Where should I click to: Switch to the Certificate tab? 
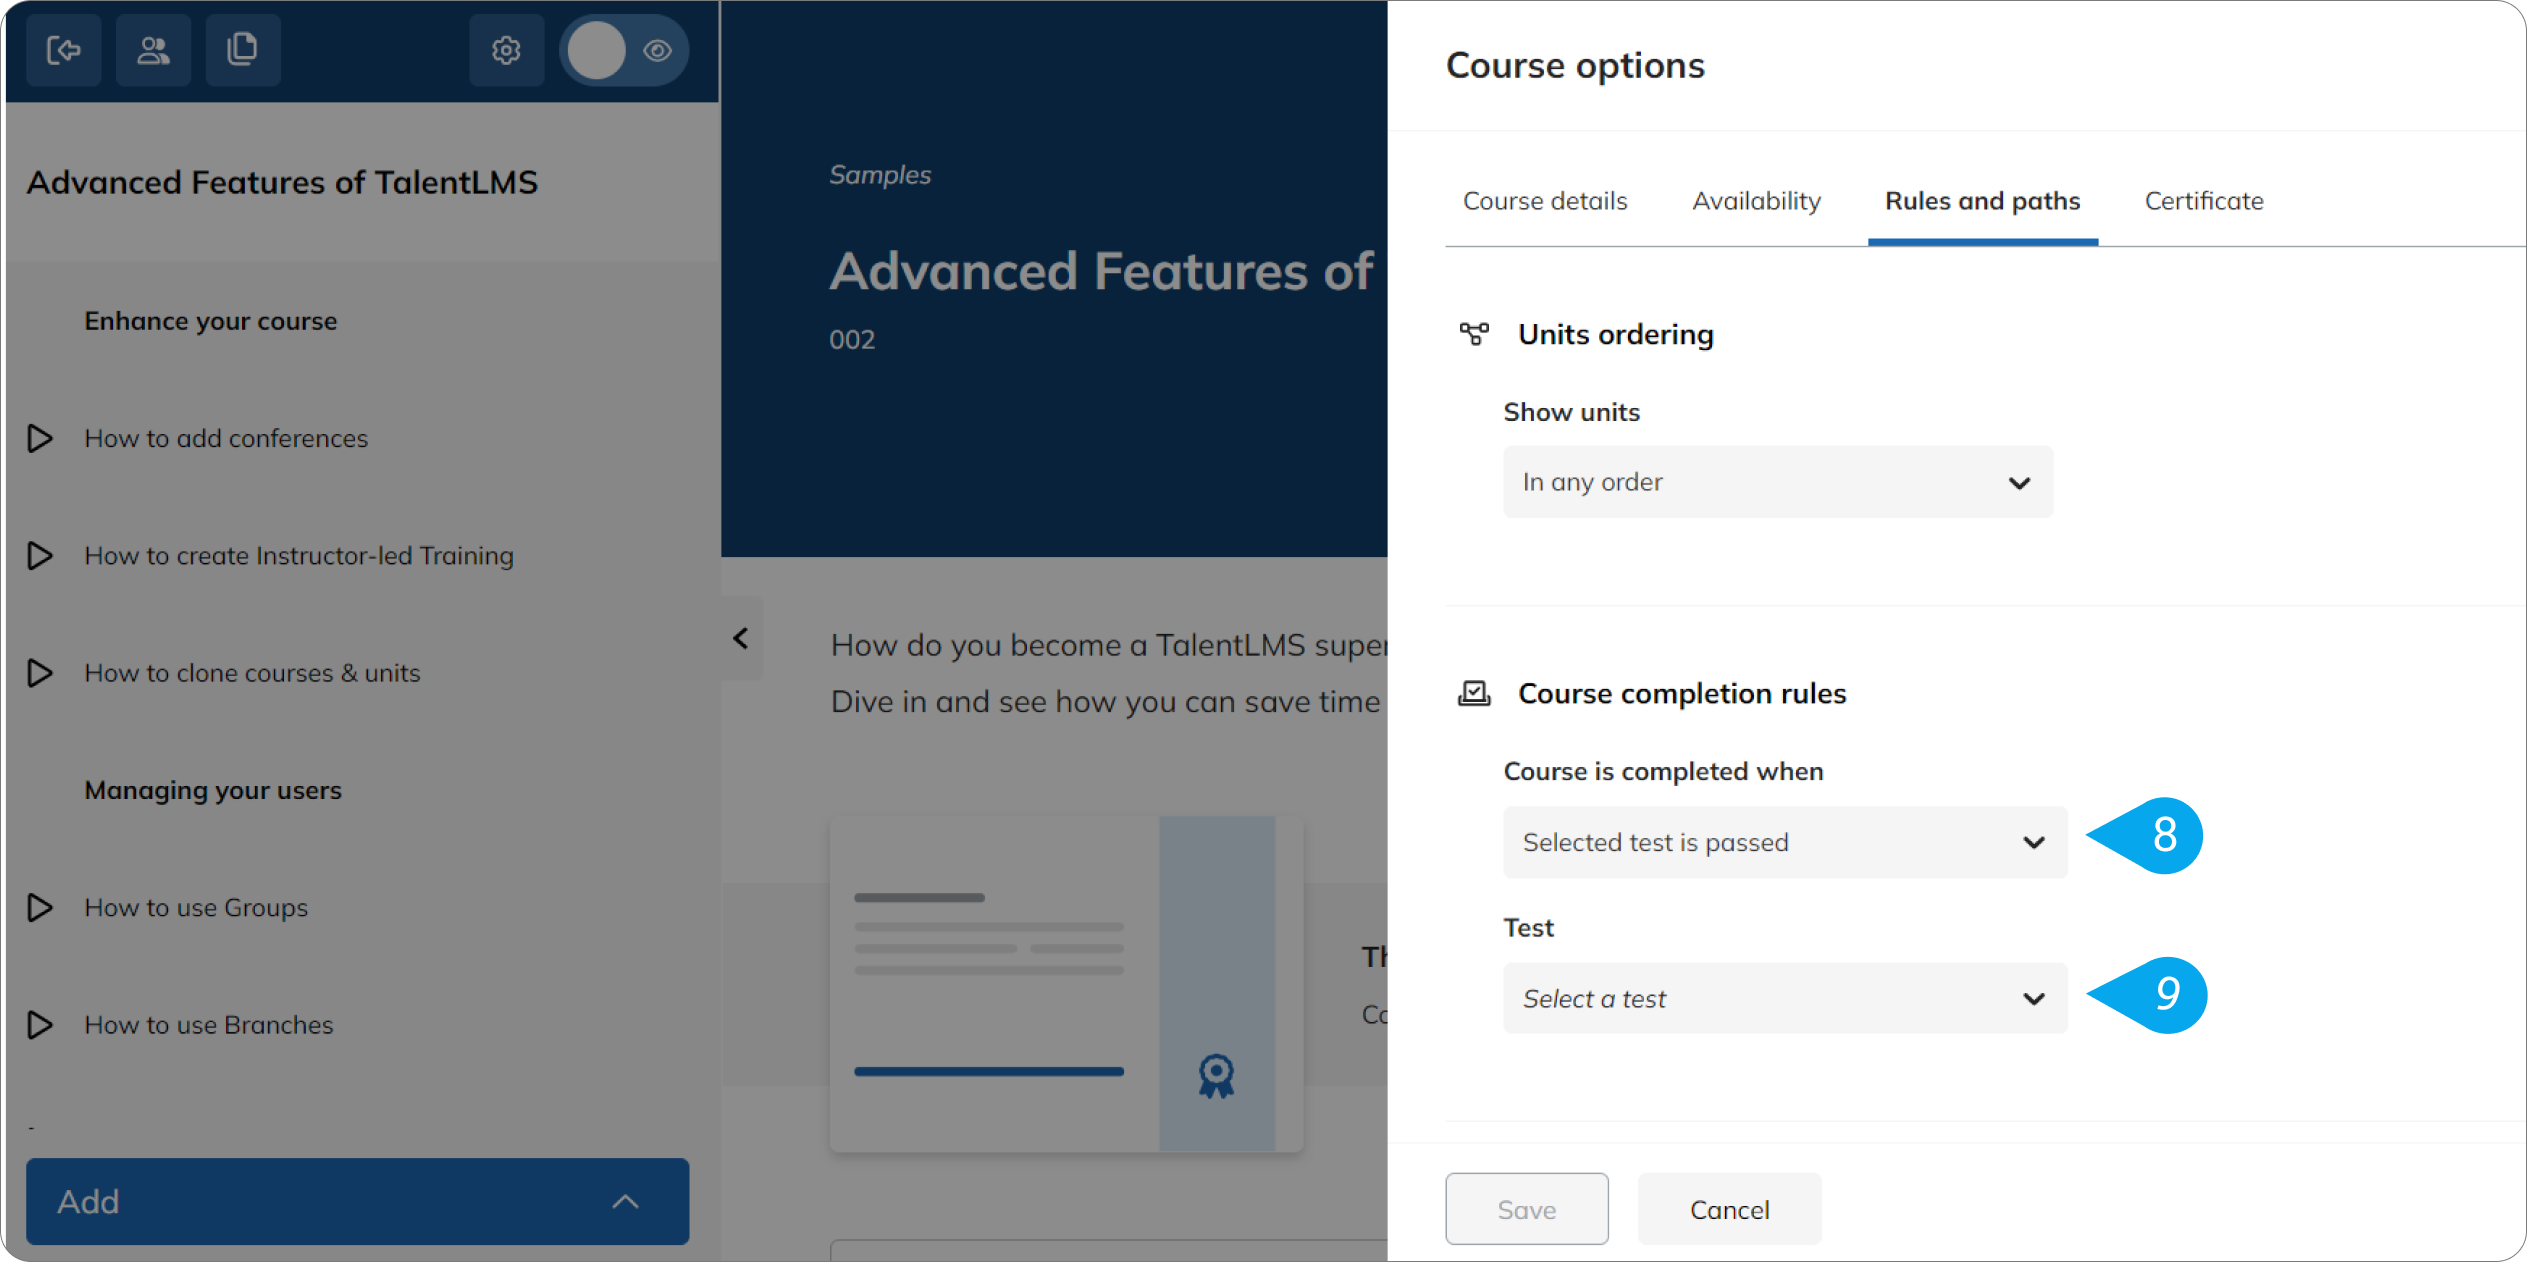(2204, 201)
